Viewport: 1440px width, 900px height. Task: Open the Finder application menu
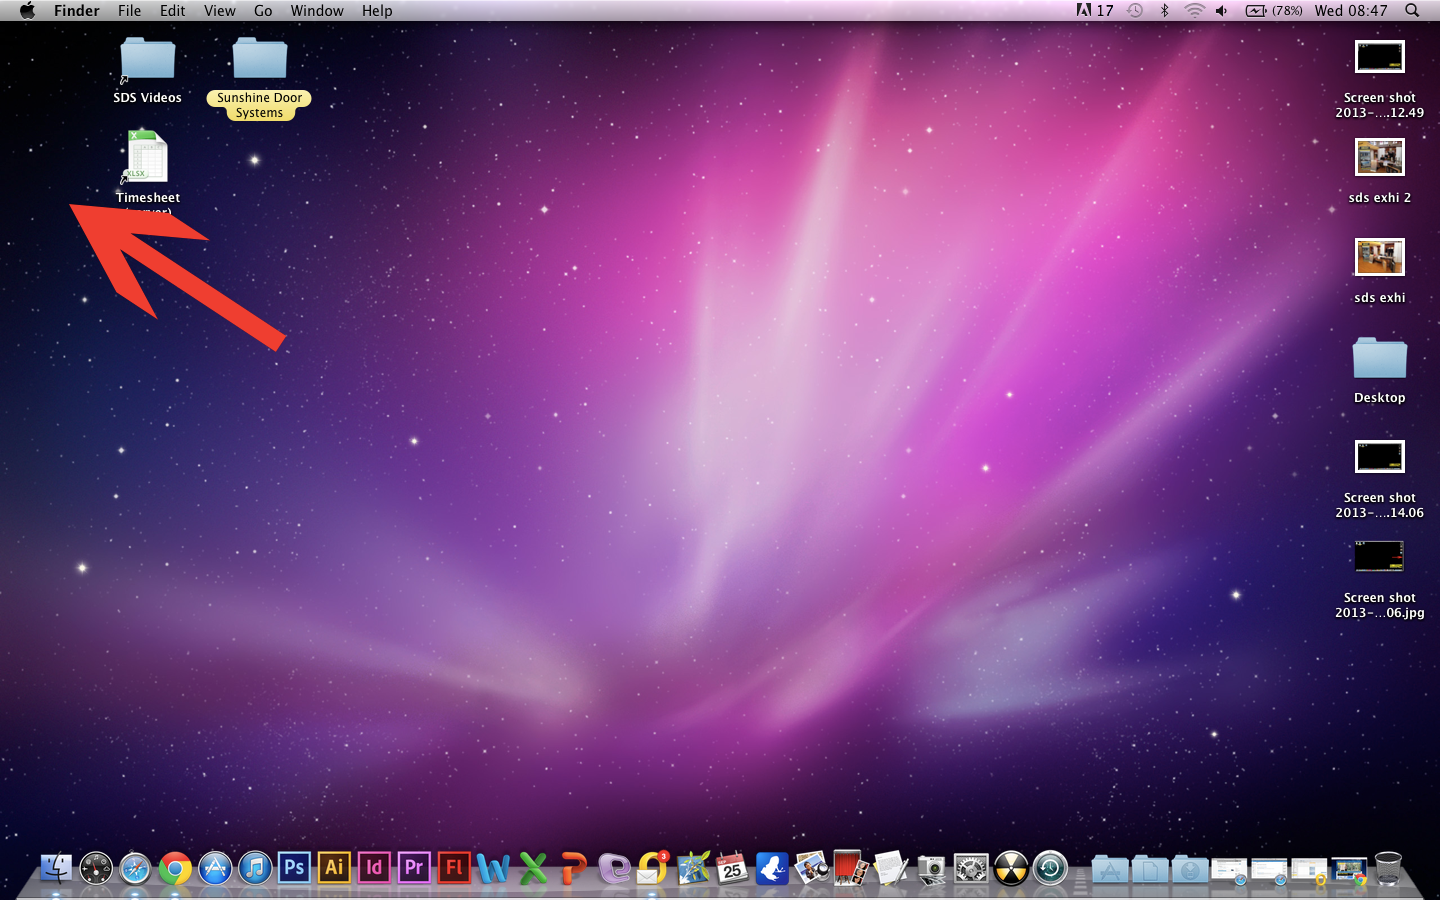[77, 11]
